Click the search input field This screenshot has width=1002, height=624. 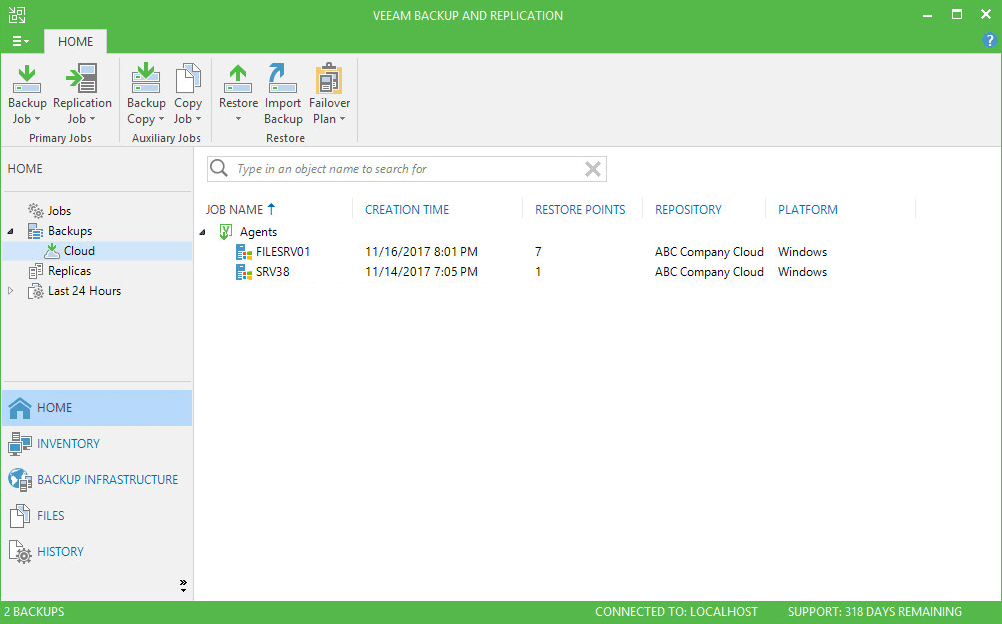click(x=400, y=168)
